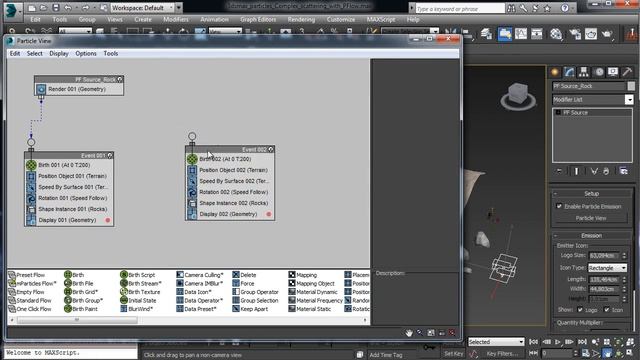Pick Delete operator from the depot
Image resolution: width=640 pixels, height=360 pixels.
click(244, 275)
